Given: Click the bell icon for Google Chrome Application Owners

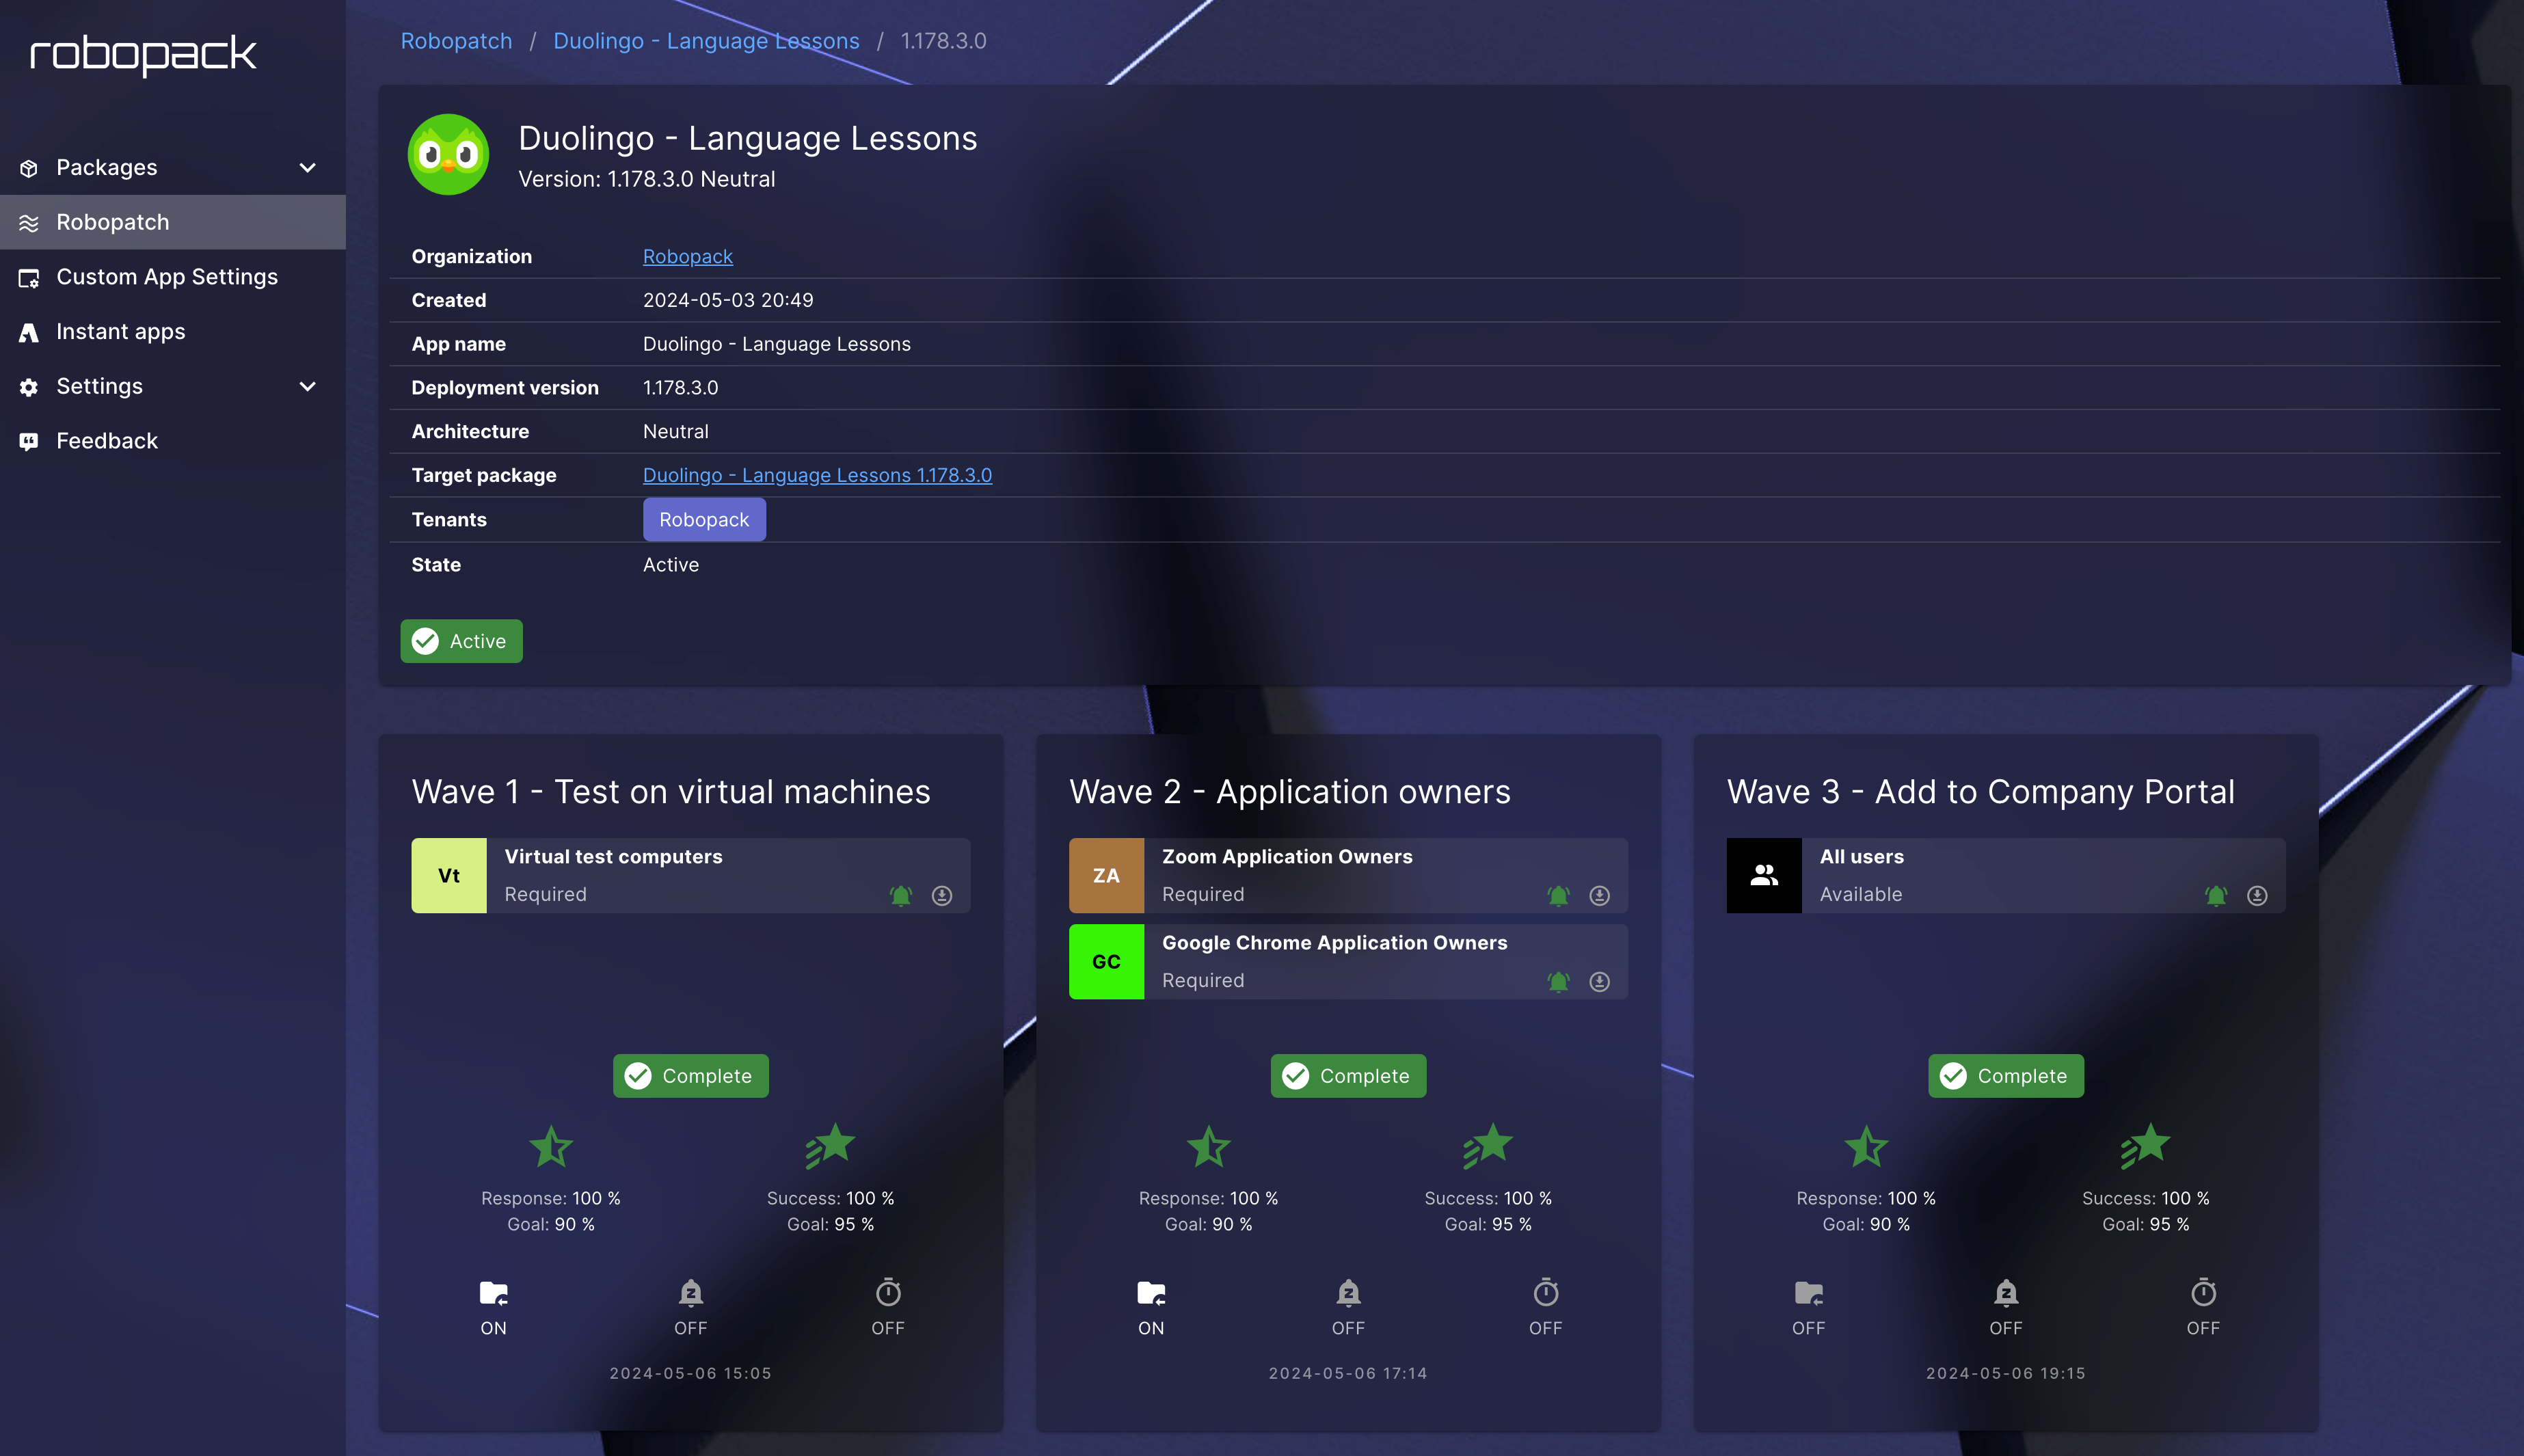Looking at the screenshot, I should click(x=1558, y=981).
